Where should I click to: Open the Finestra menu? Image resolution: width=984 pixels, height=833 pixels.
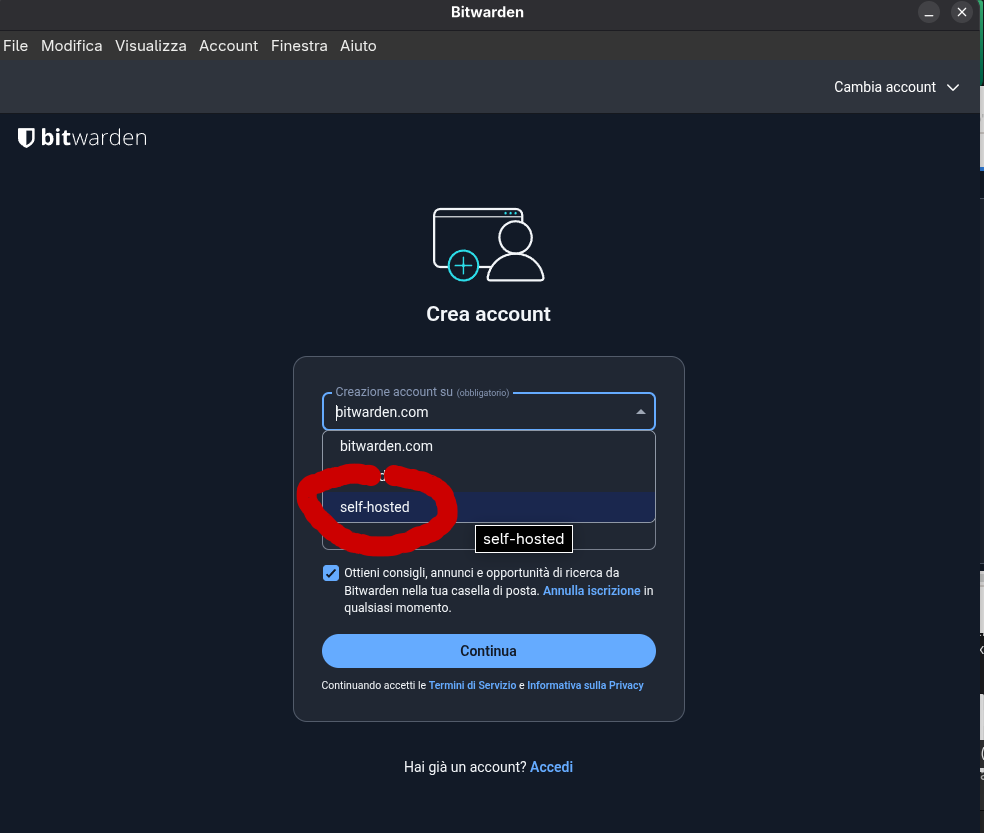pyautogui.click(x=299, y=46)
